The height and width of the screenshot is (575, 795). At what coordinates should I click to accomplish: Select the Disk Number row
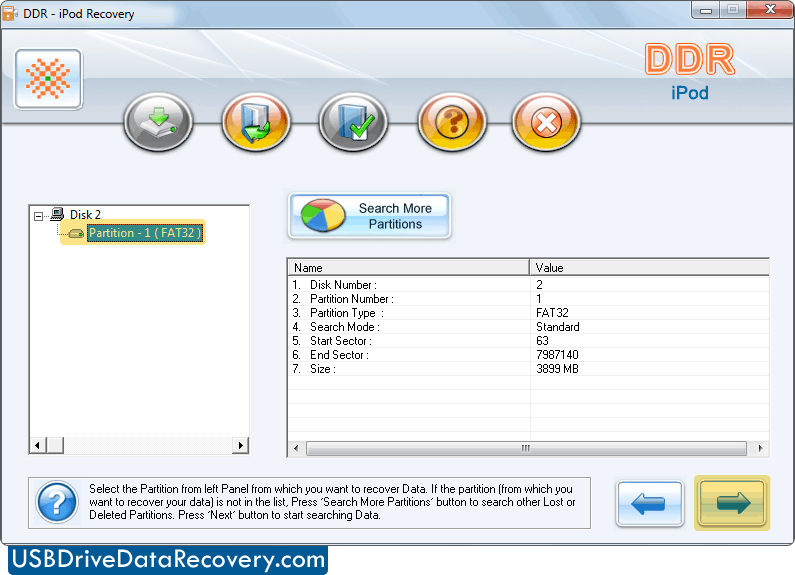click(528, 284)
